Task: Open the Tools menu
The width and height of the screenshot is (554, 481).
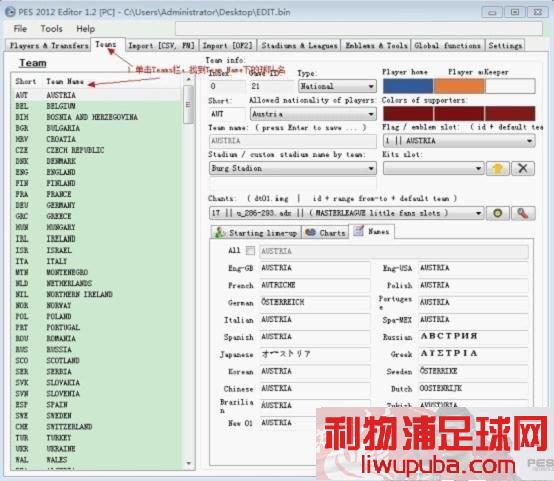Action: point(52,29)
